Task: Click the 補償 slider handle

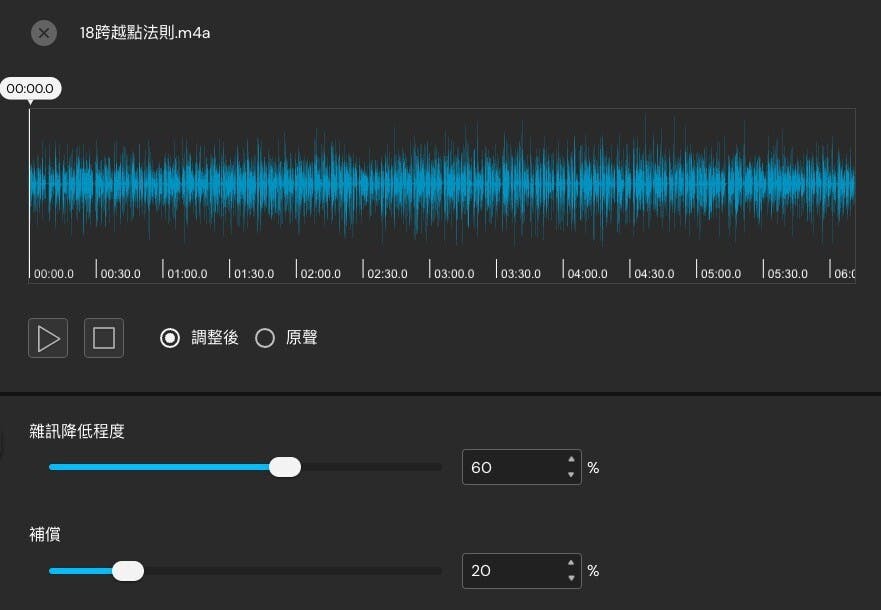Action: click(128, 571)
